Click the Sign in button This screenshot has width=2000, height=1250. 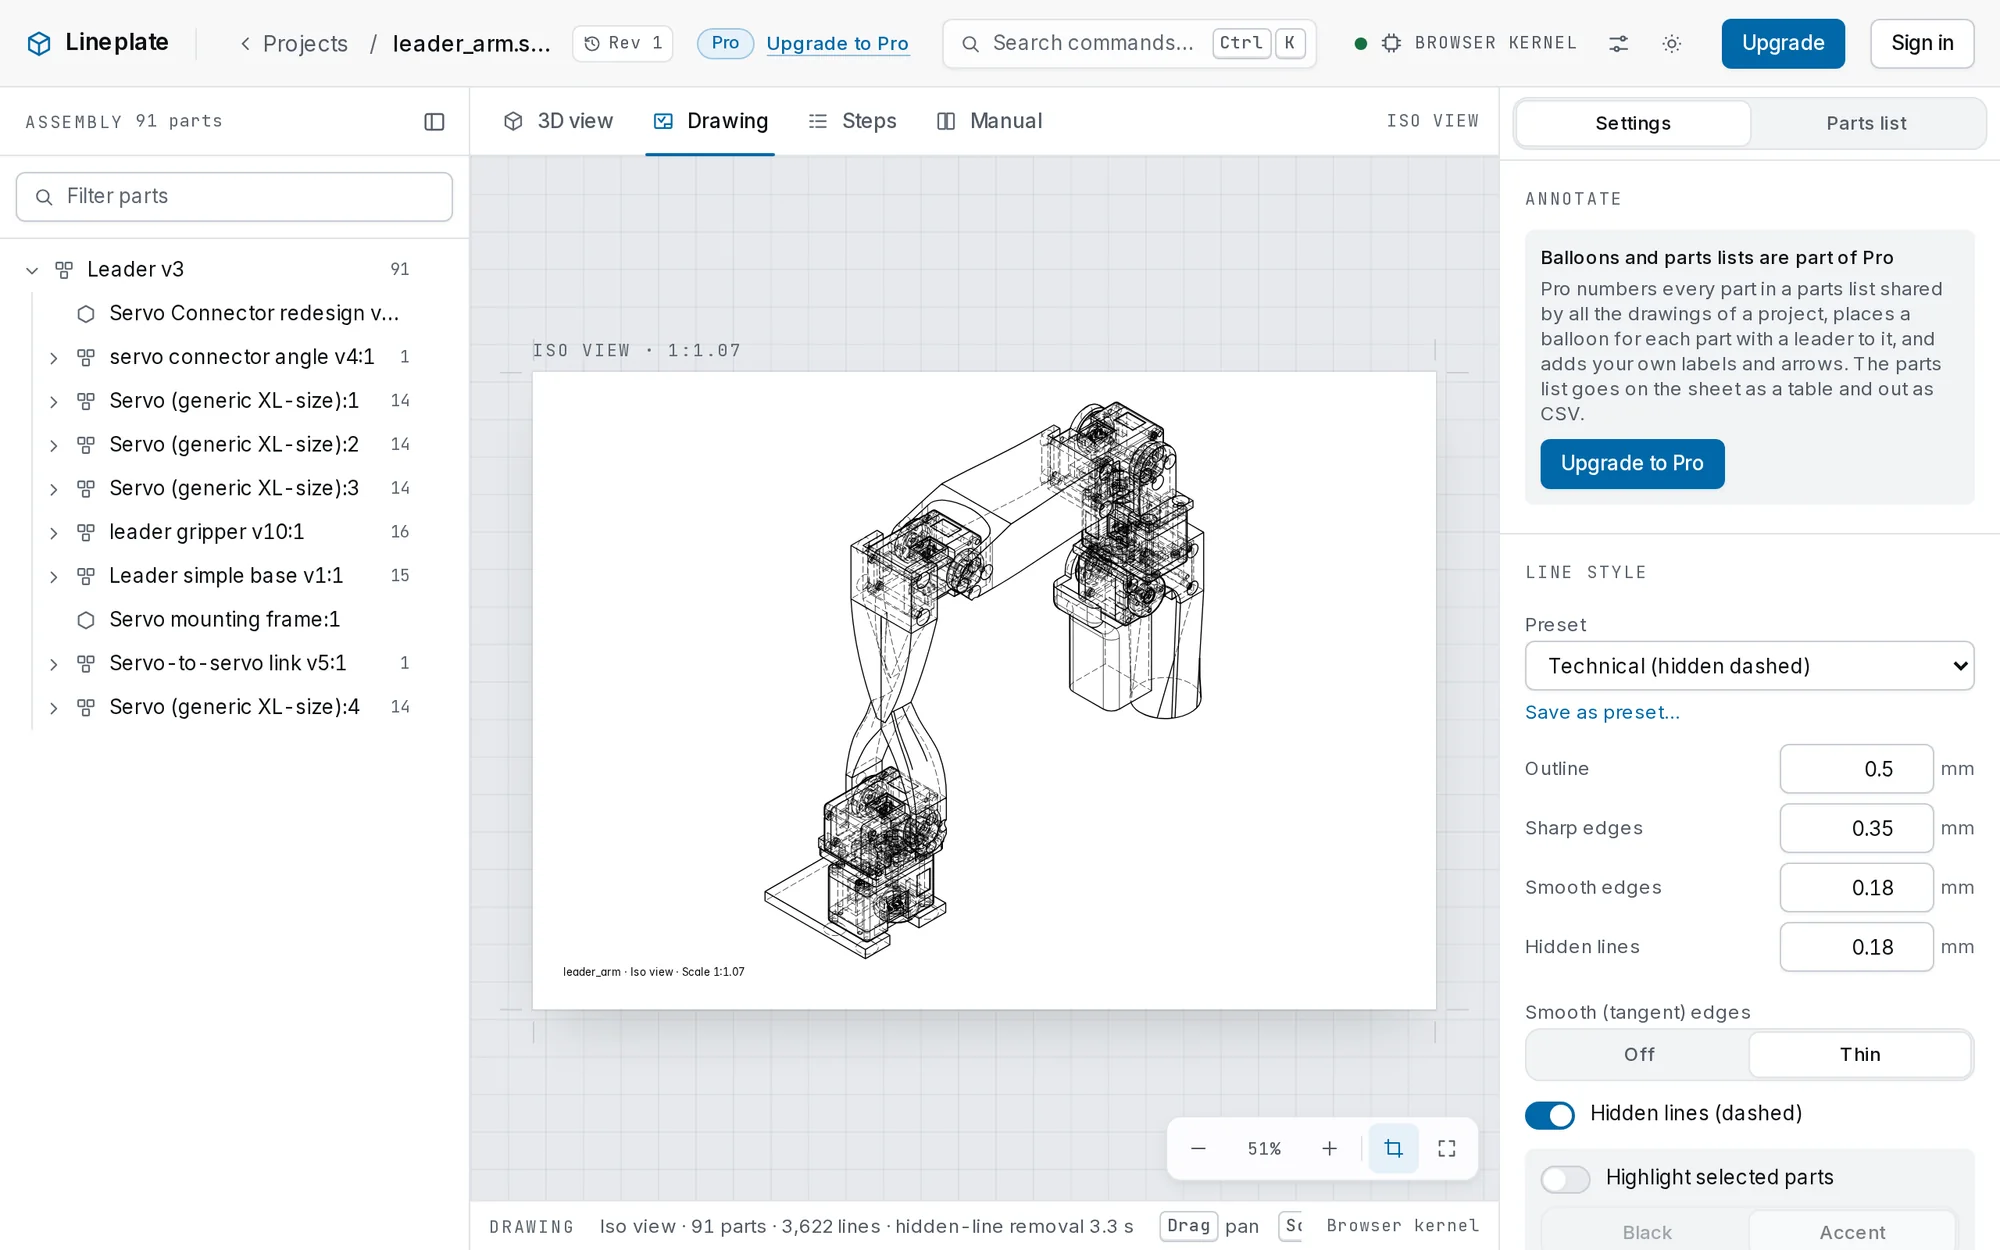pos(1921,43)
